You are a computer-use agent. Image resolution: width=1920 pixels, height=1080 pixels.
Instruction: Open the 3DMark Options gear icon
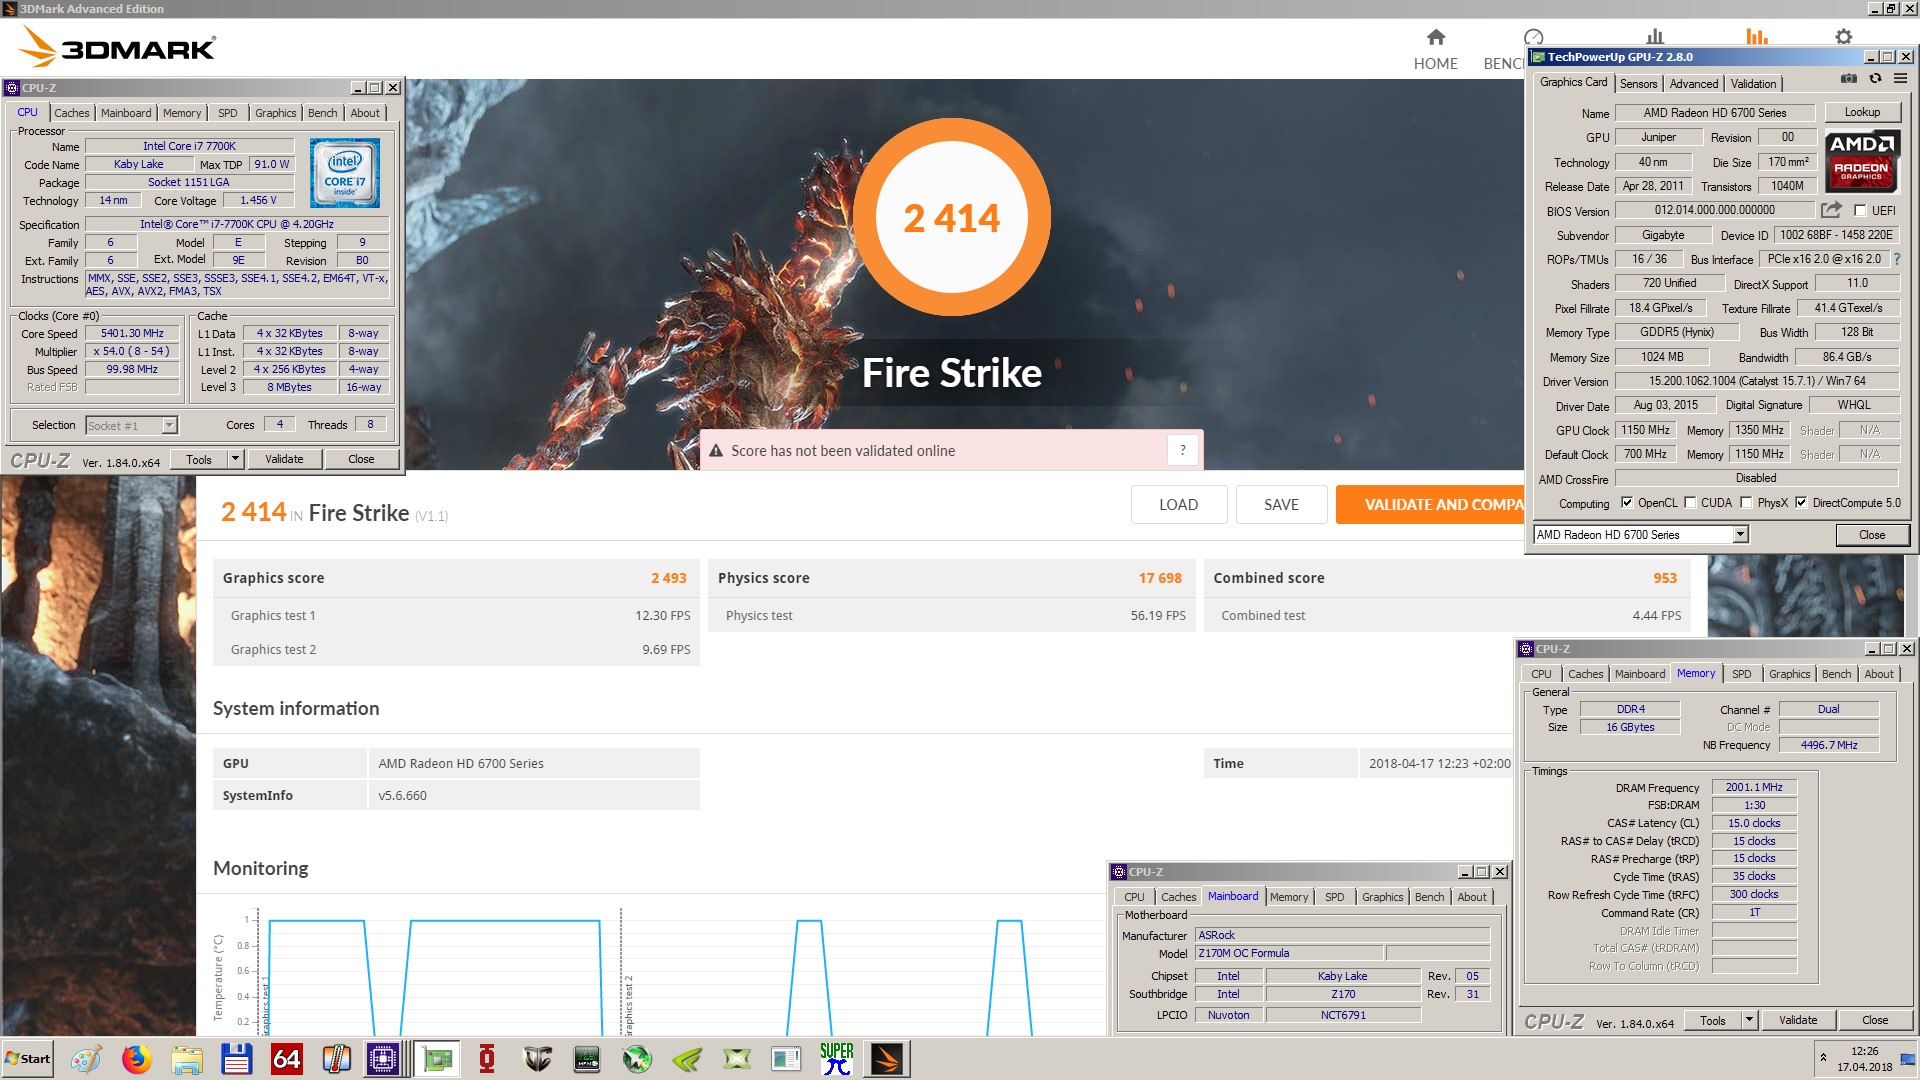(x=1843, y=37)
